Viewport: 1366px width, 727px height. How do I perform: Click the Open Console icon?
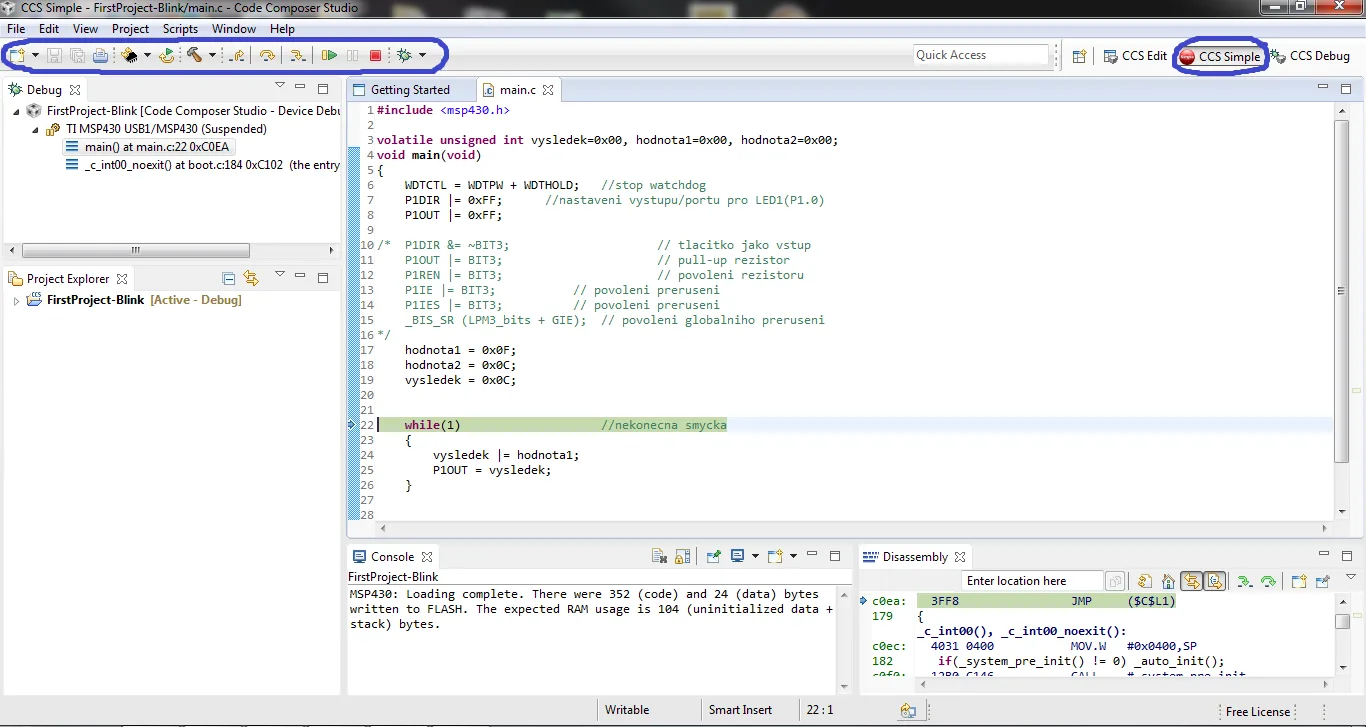coord(775,556)
